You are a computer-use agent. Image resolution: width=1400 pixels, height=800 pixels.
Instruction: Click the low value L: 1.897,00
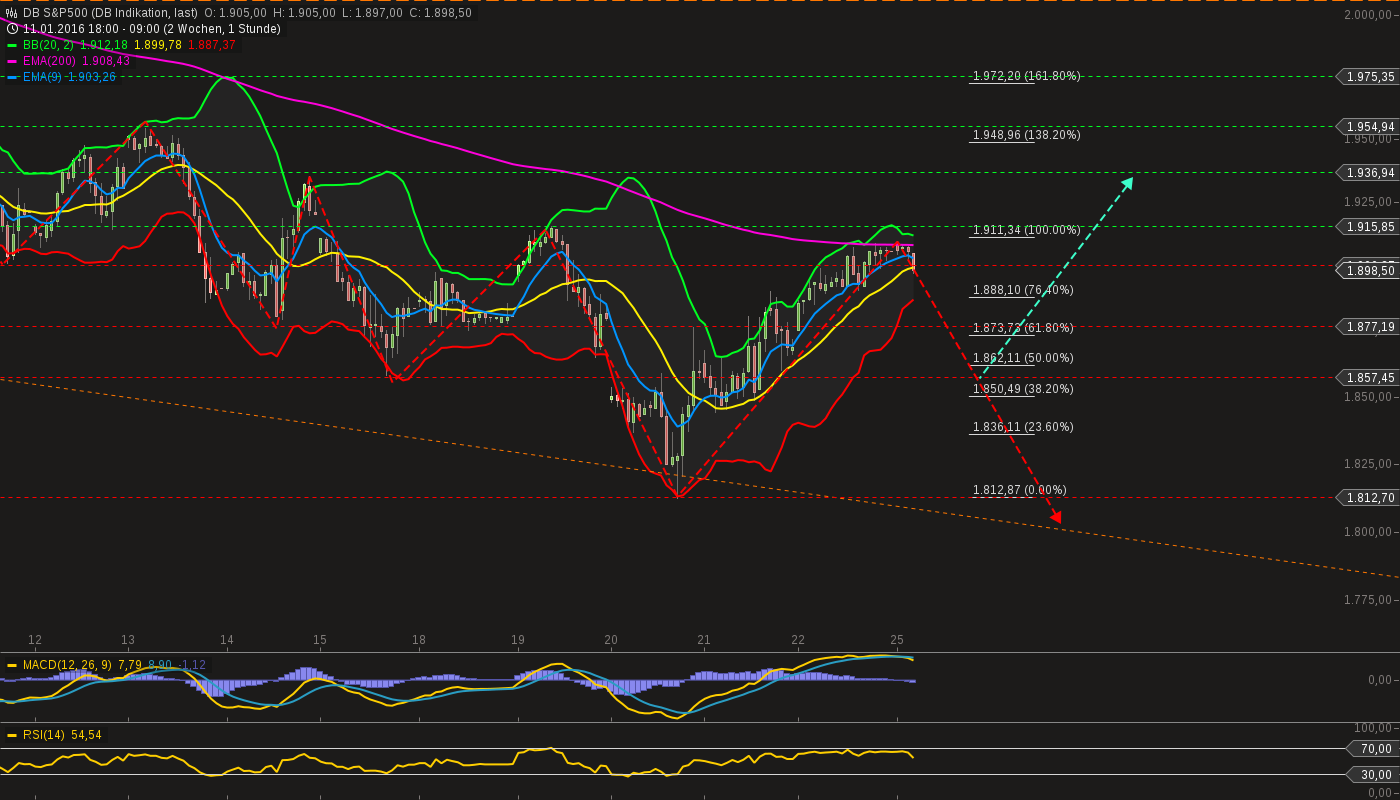tap(373, 13)
